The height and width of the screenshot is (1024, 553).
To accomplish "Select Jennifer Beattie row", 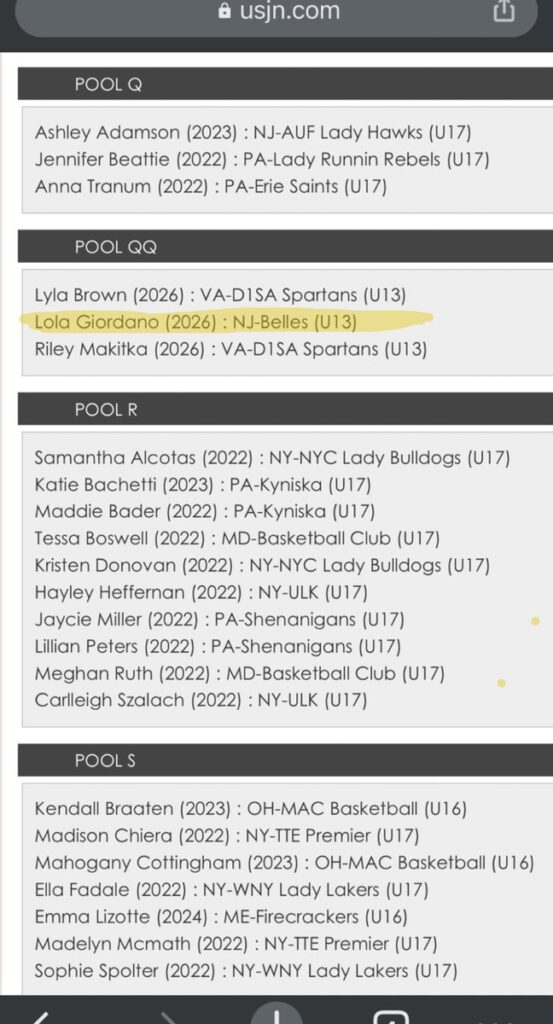I will (x=262, y=159).
